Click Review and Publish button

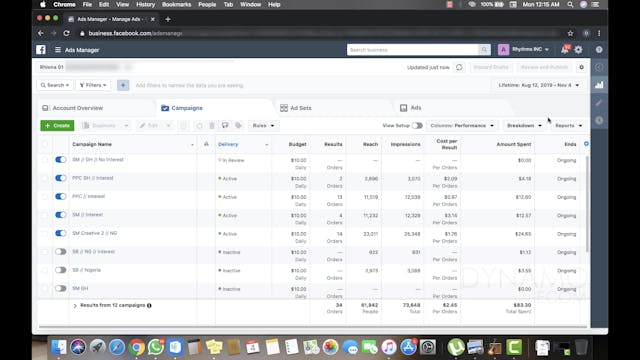[x=544, y=67]
